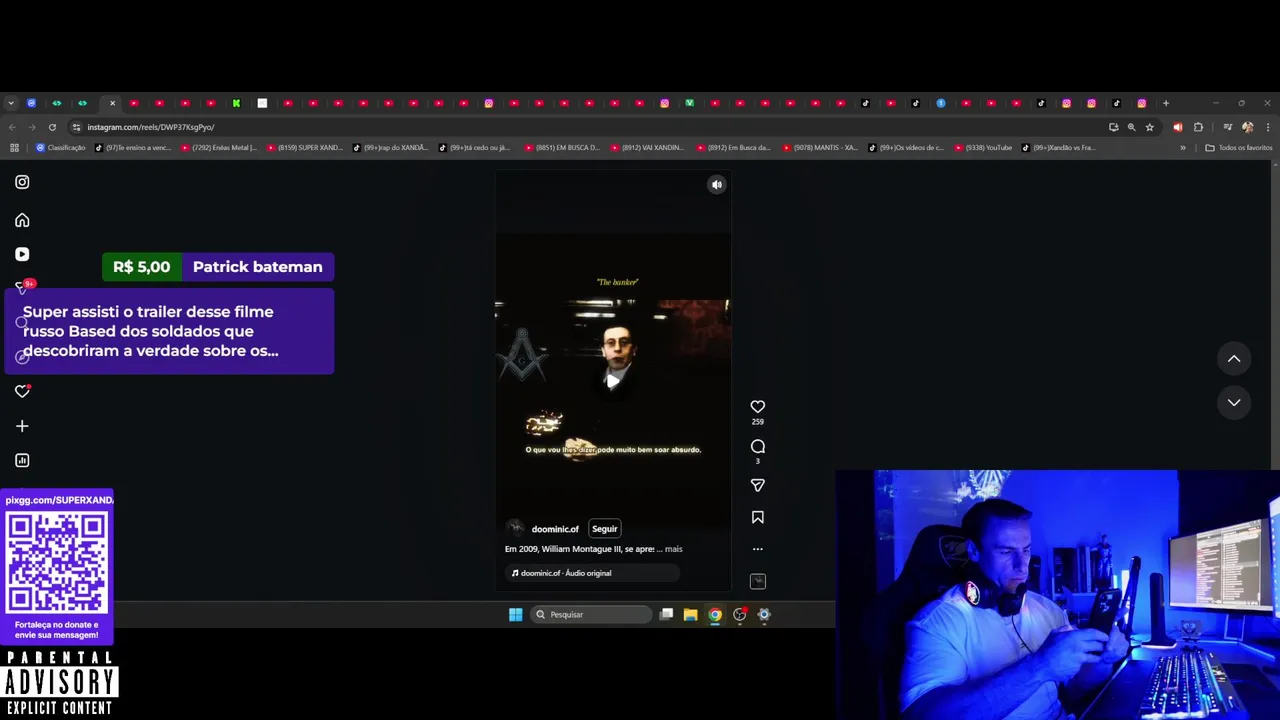Click the Create plus icon in the sidebar
This screenshot has width=1280, height=720.
[22, 426]
